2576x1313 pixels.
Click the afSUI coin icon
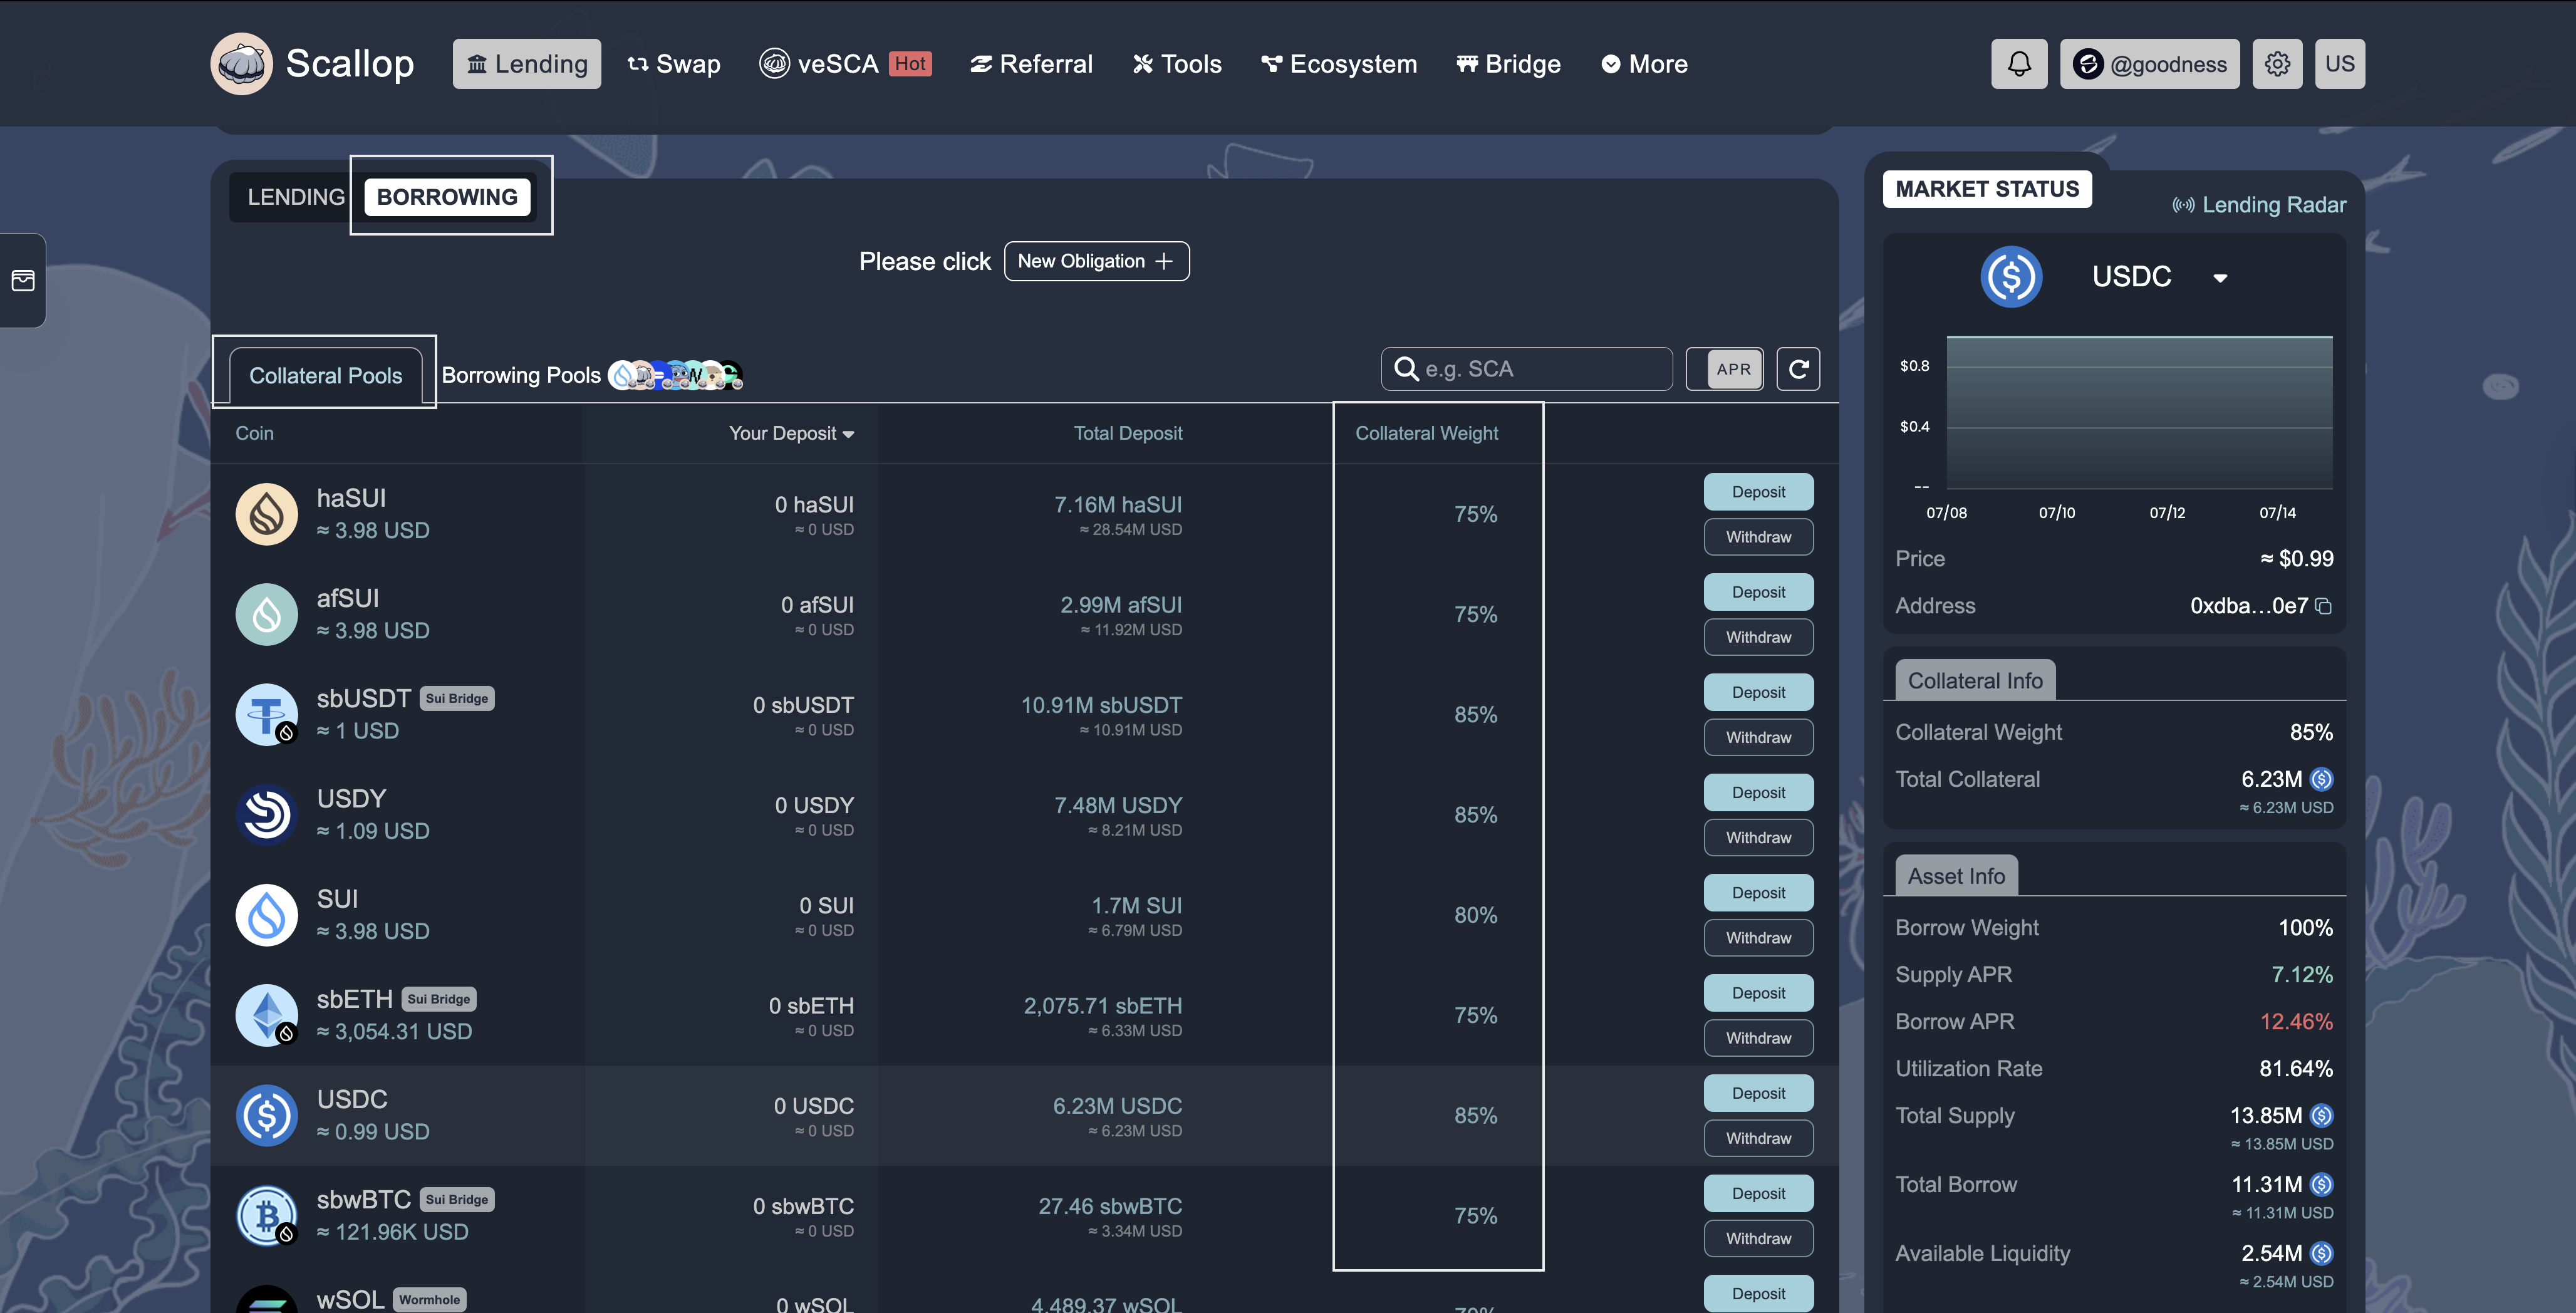pyautogui.click(x=267, y=614)
